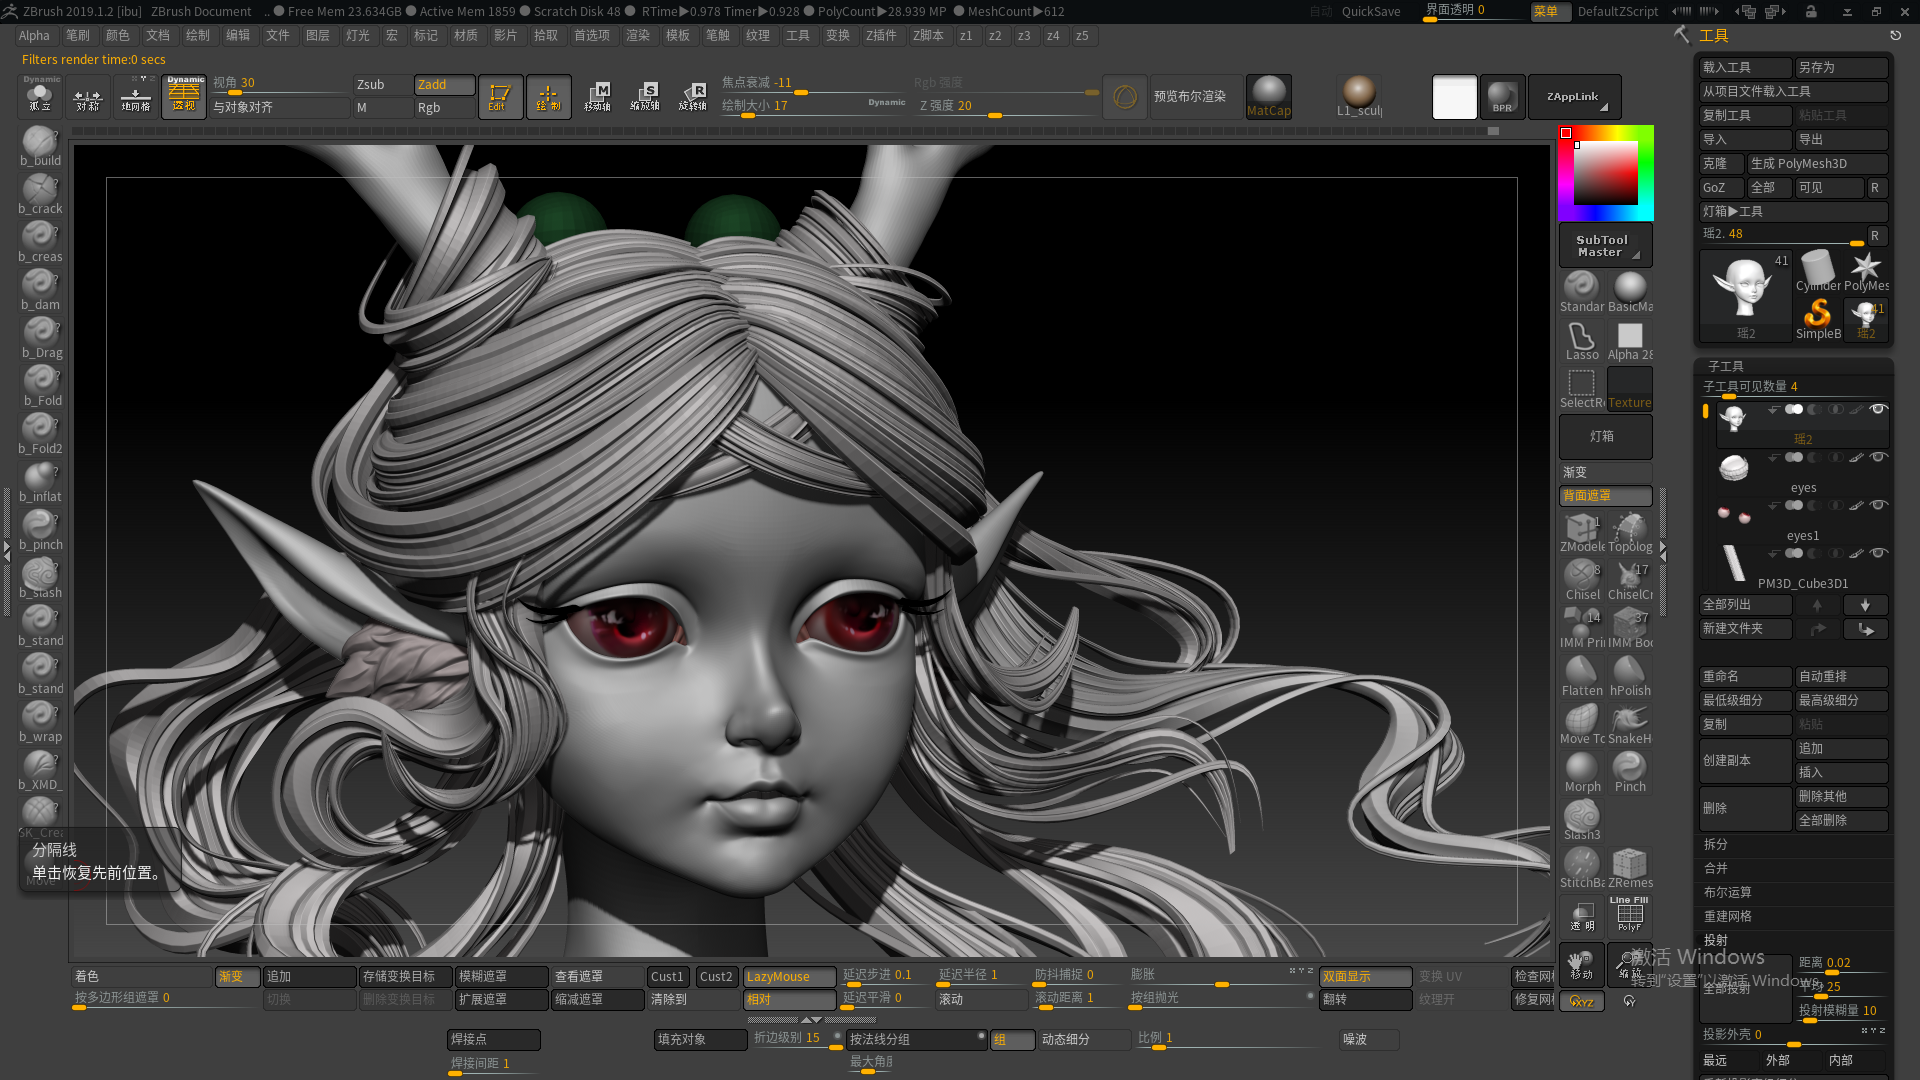
Task: Click the 孤立 (Solo) icon
Action: pyautogui.click(x=40, y=97)
